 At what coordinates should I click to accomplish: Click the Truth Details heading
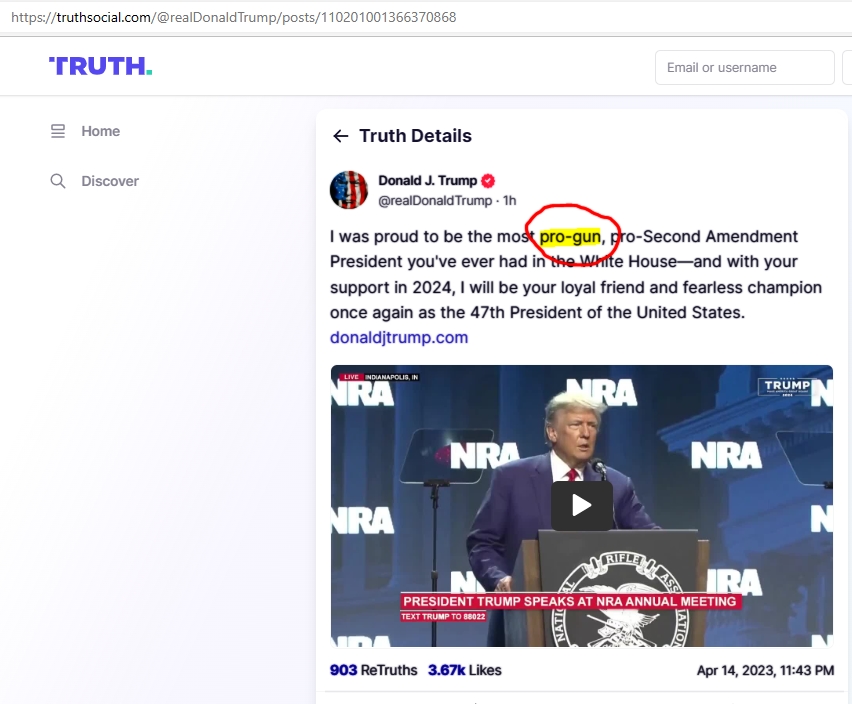[415, 136]
